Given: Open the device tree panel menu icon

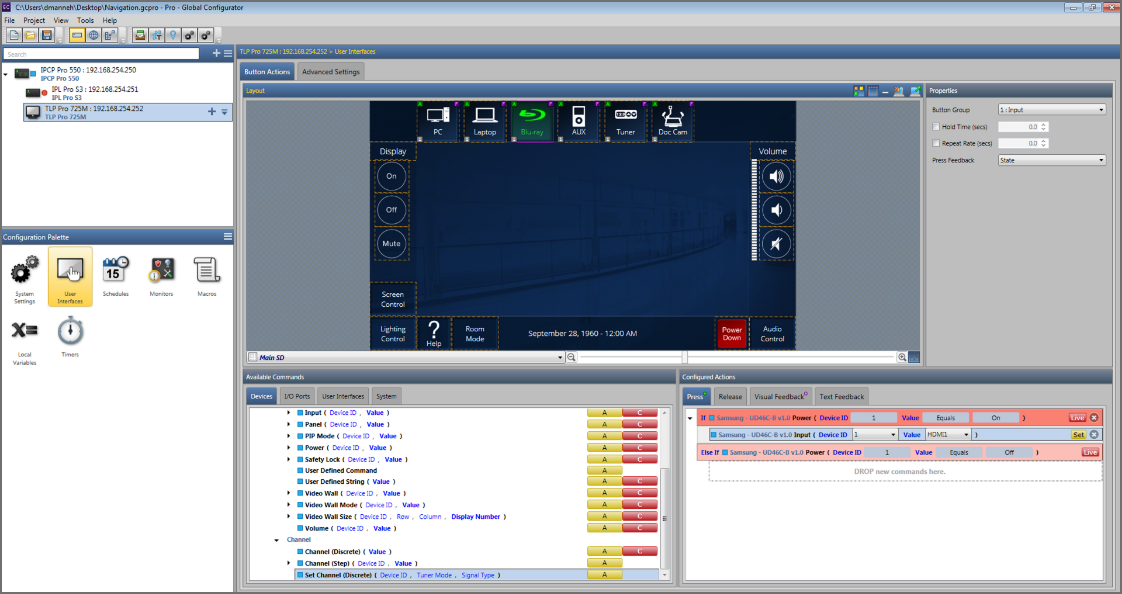Looking at the screenshot, I should (x=228, y=54).
